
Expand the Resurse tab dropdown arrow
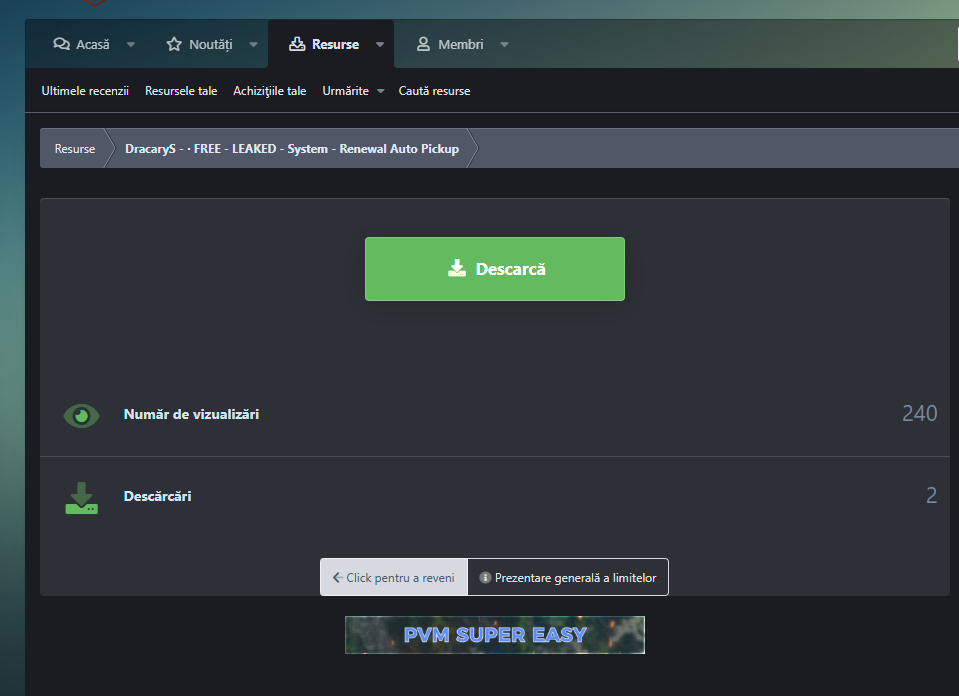[x=380, y=44]
